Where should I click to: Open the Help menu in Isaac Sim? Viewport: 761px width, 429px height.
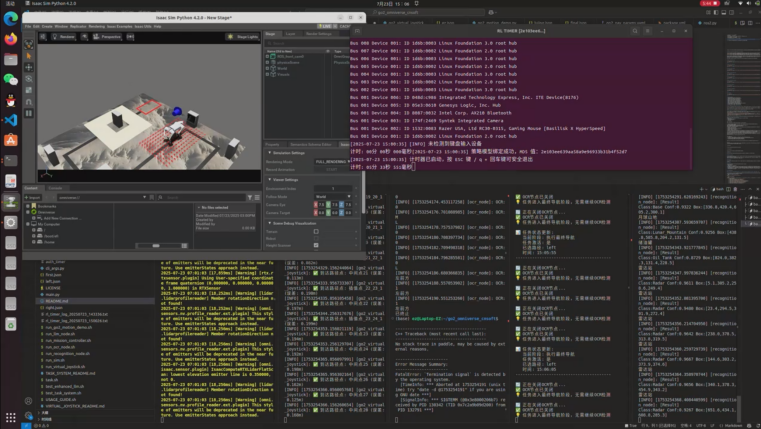tap(157, 26)
